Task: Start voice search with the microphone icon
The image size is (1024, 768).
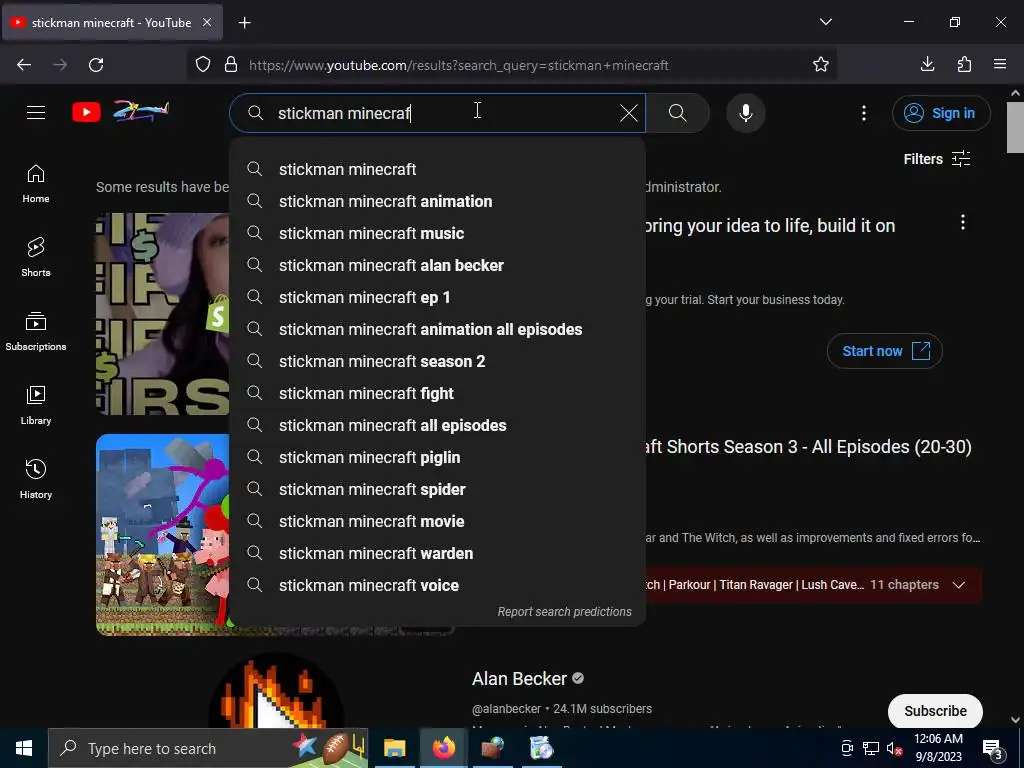Action: pyautogui.click(x=745, y=113)
